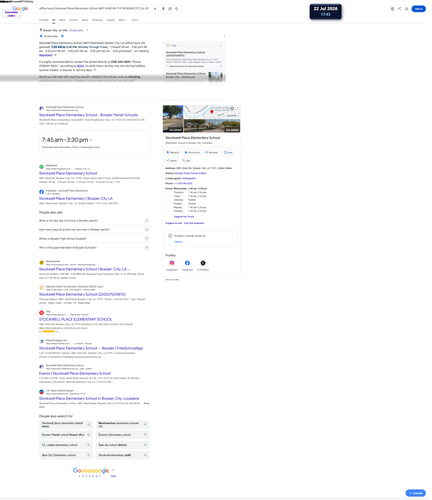Click 'Suggest new hours' link
Image resolution: width=432 pixels, height=500 pixels.
[x=184, y=217]
